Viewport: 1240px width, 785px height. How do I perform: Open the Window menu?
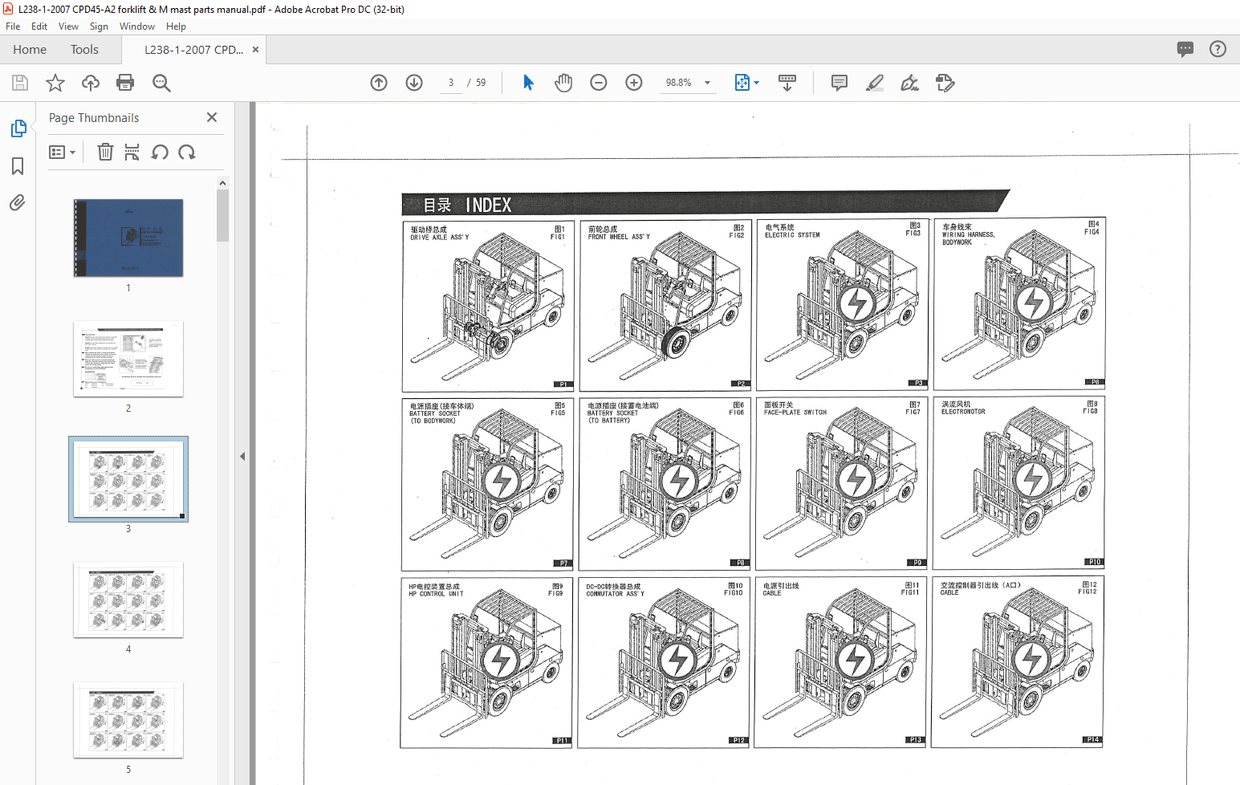136,26
